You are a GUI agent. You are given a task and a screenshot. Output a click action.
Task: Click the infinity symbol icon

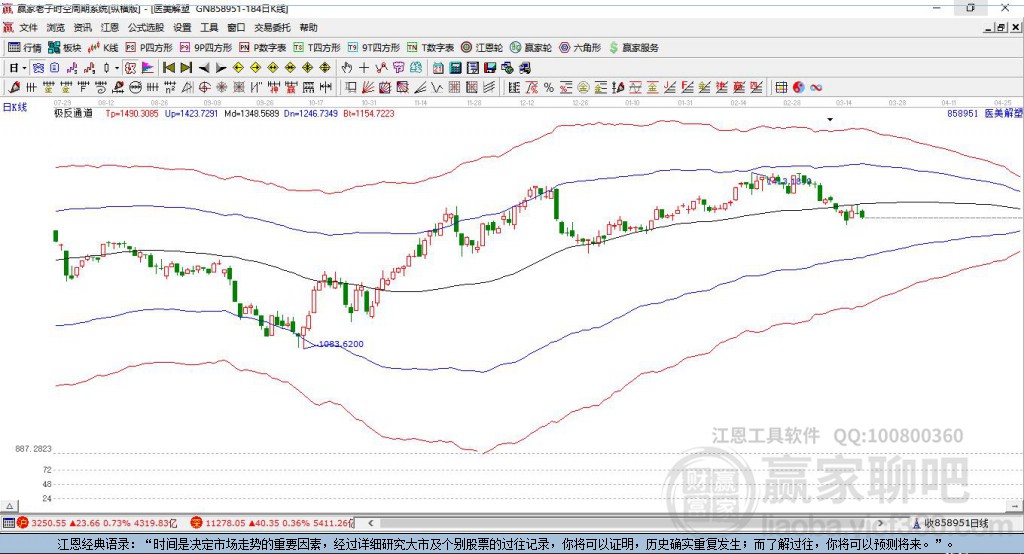click(x=816, y=88)
